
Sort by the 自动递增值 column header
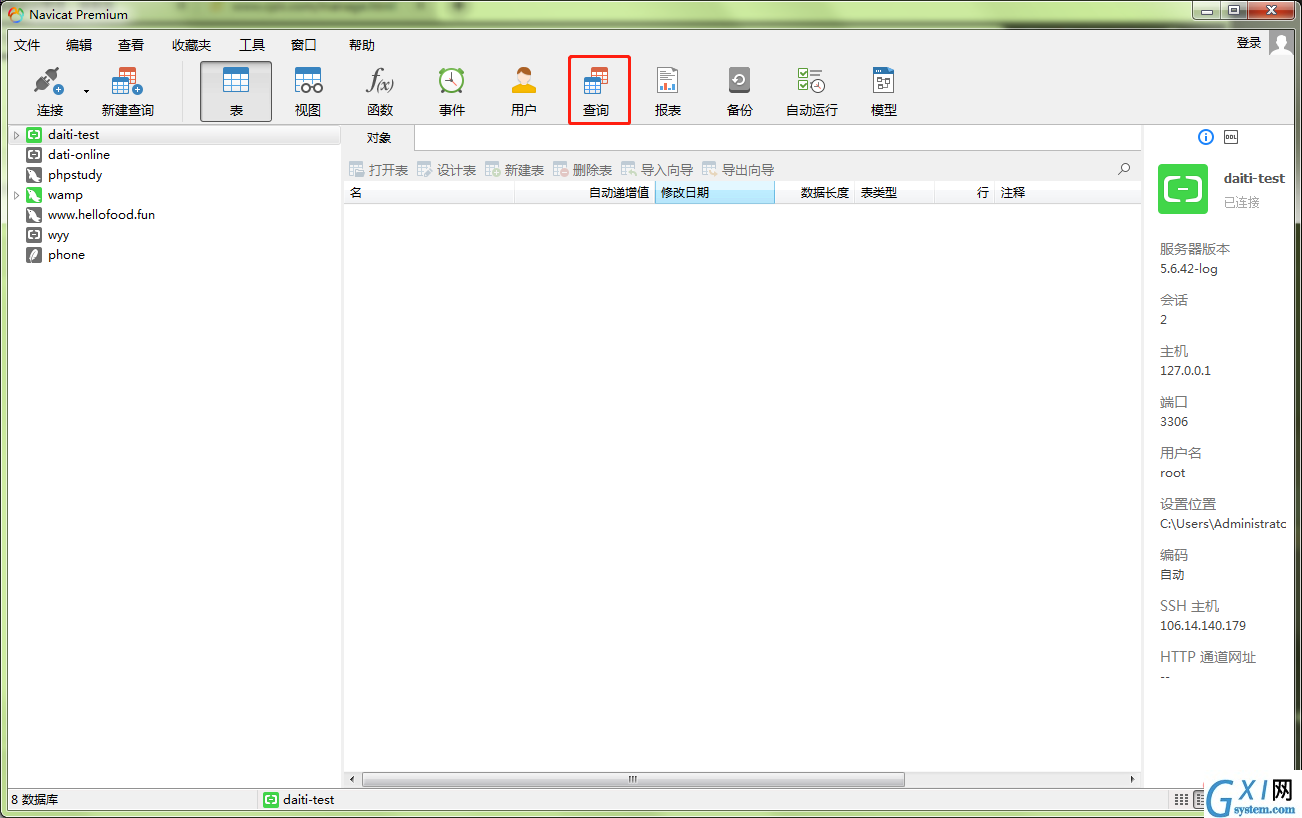(x=585, y=193)
